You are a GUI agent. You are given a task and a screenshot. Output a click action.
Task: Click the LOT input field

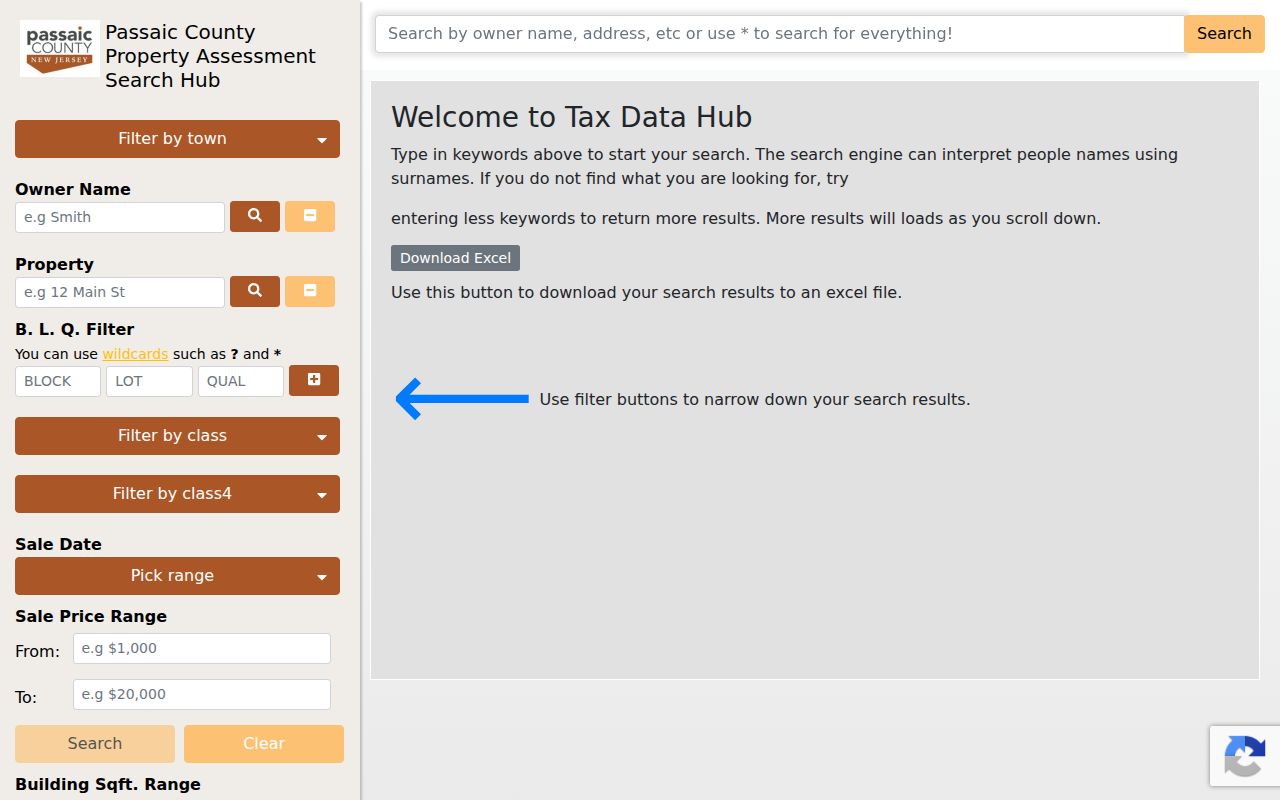tap(149, 381)
